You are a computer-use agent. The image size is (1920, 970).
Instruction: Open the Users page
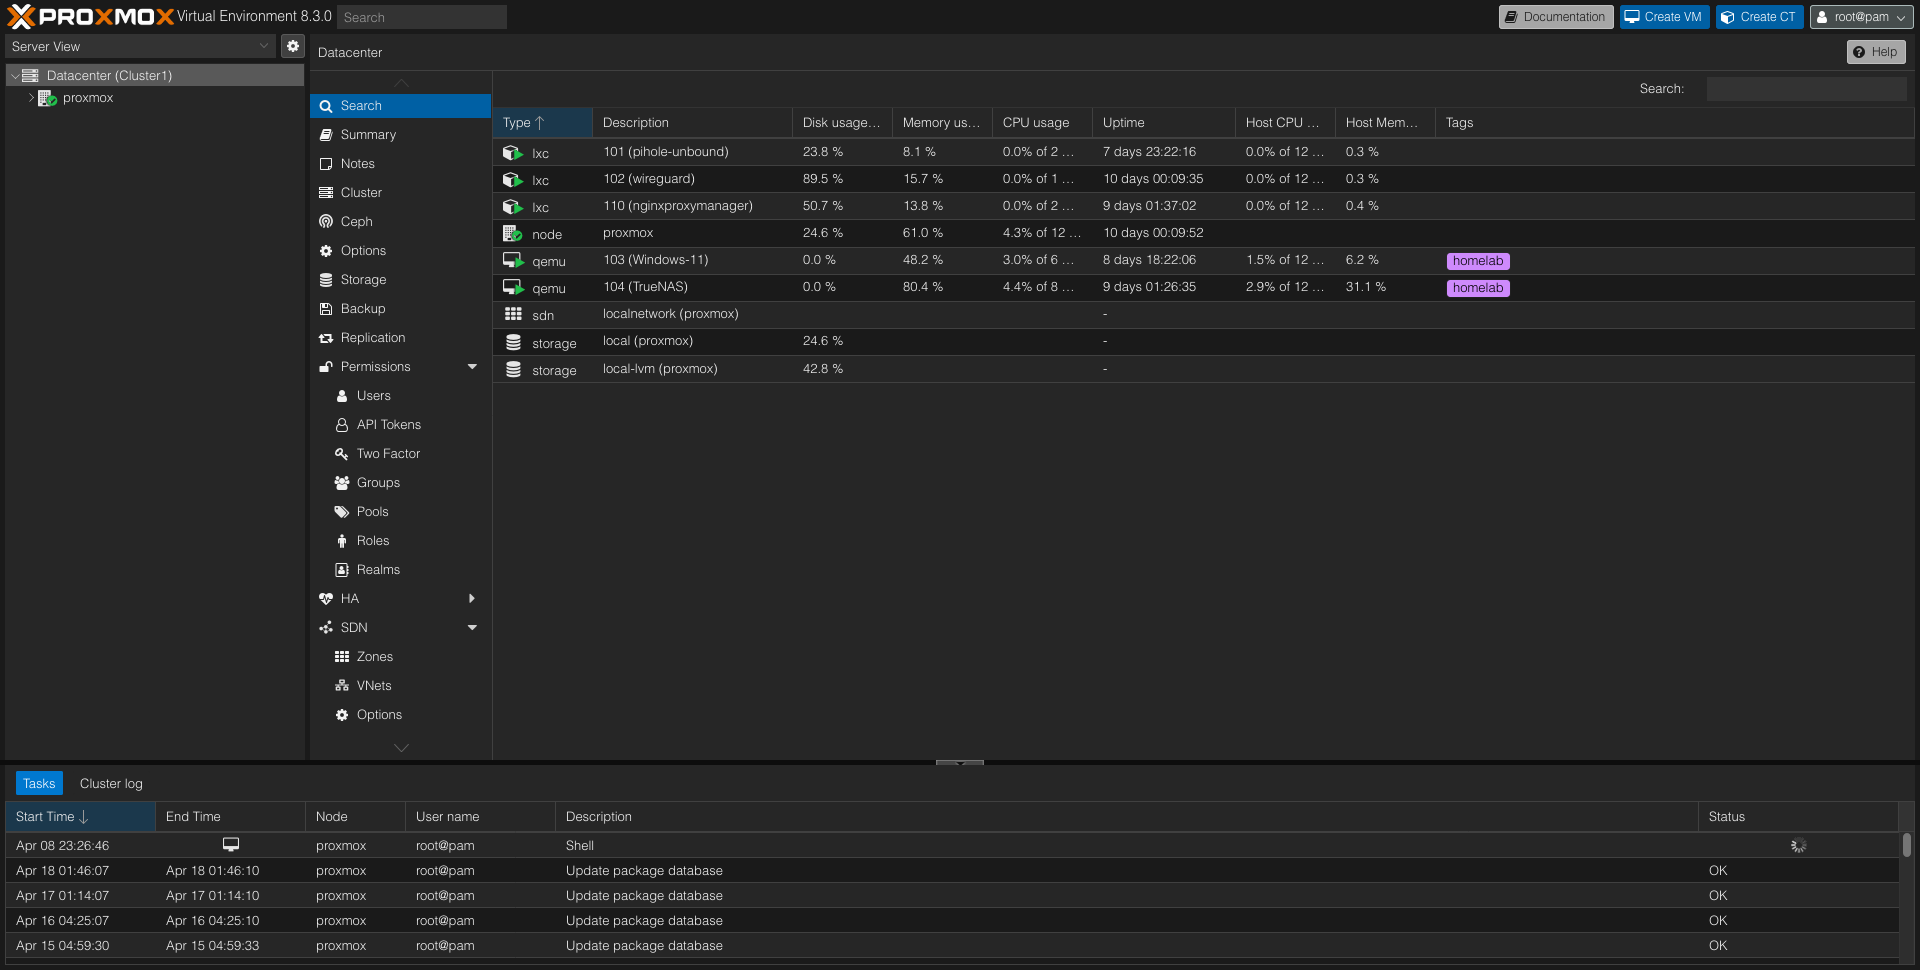click(x=400, y=395)
